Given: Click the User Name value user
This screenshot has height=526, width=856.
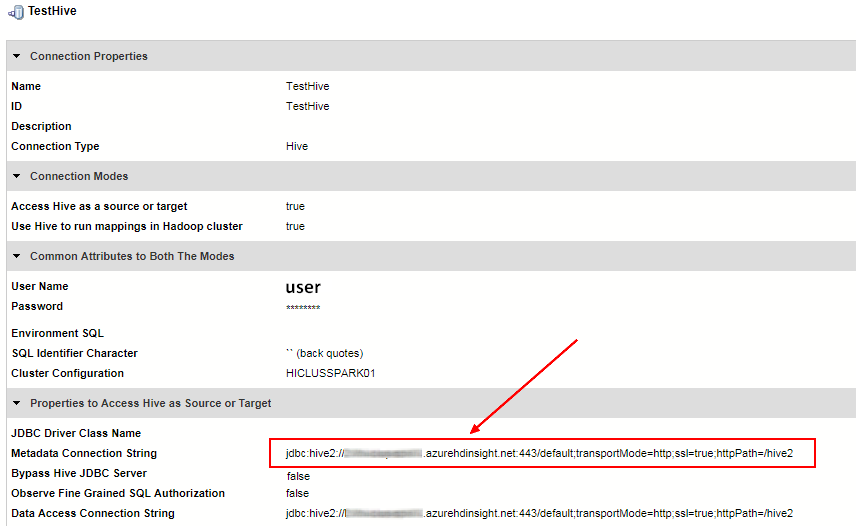Looking at the screenshot, I should tap(303, 287).
